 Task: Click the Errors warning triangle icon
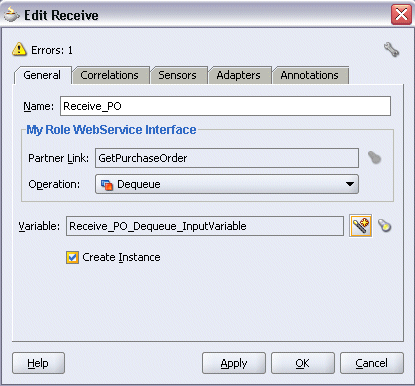(x=19, y=49)
